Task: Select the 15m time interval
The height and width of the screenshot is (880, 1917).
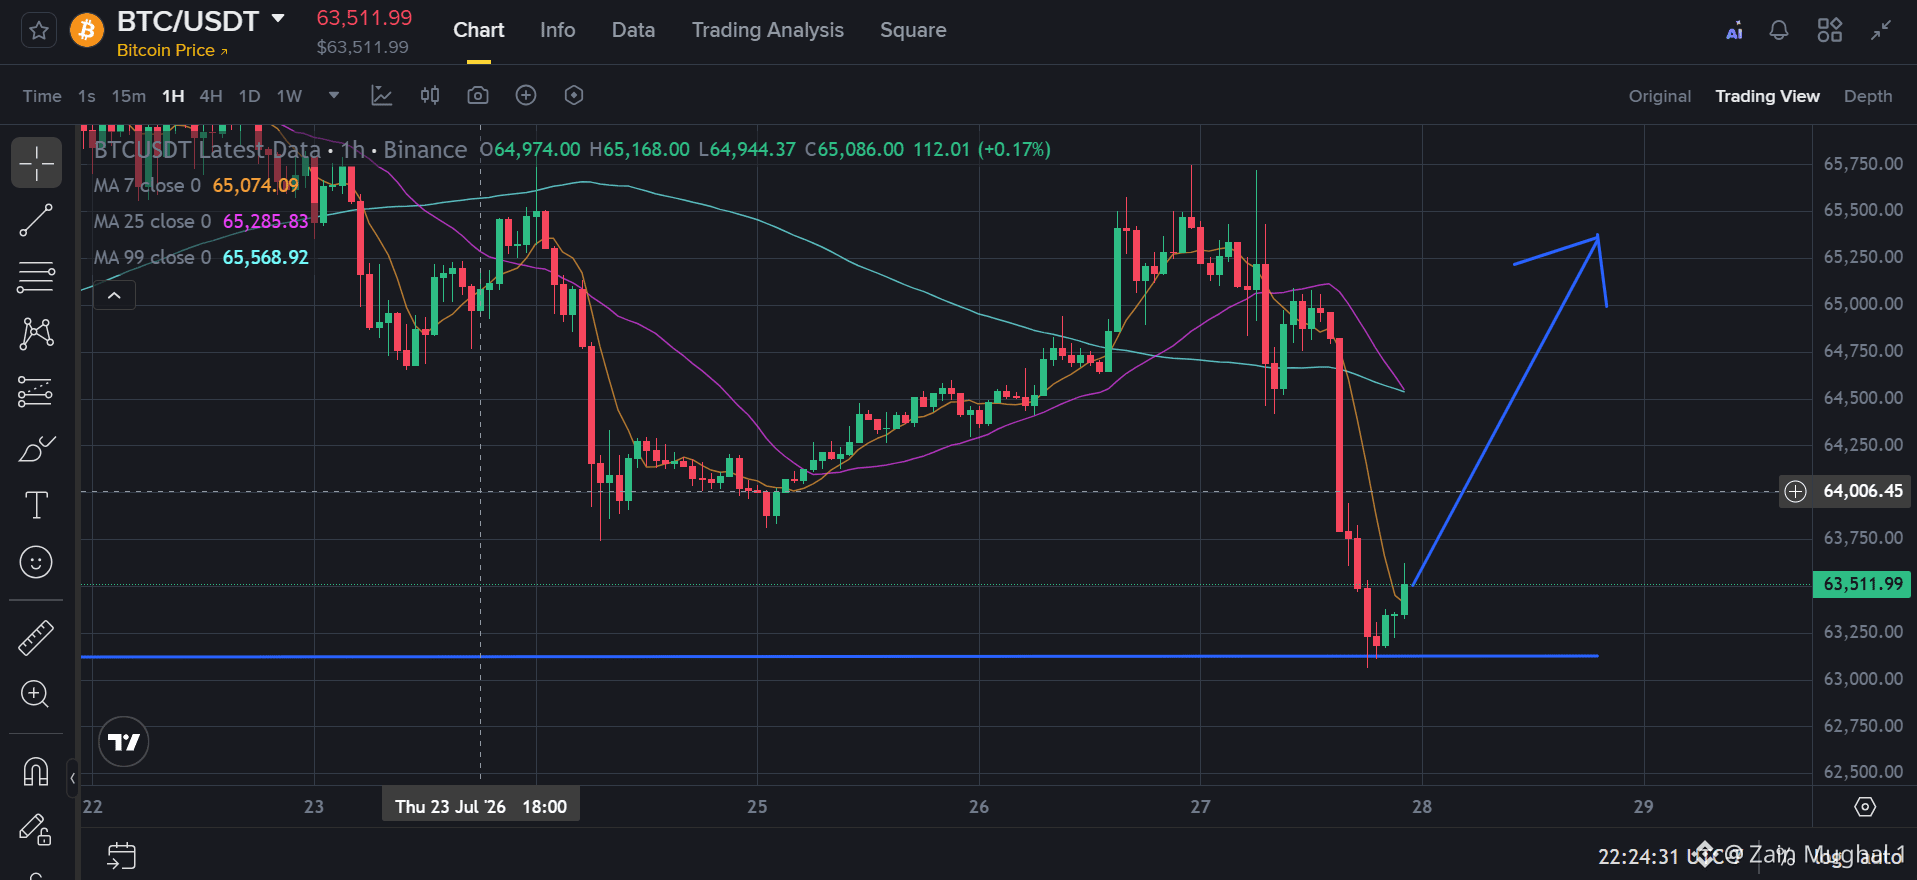Action: (x=128, y=96)
